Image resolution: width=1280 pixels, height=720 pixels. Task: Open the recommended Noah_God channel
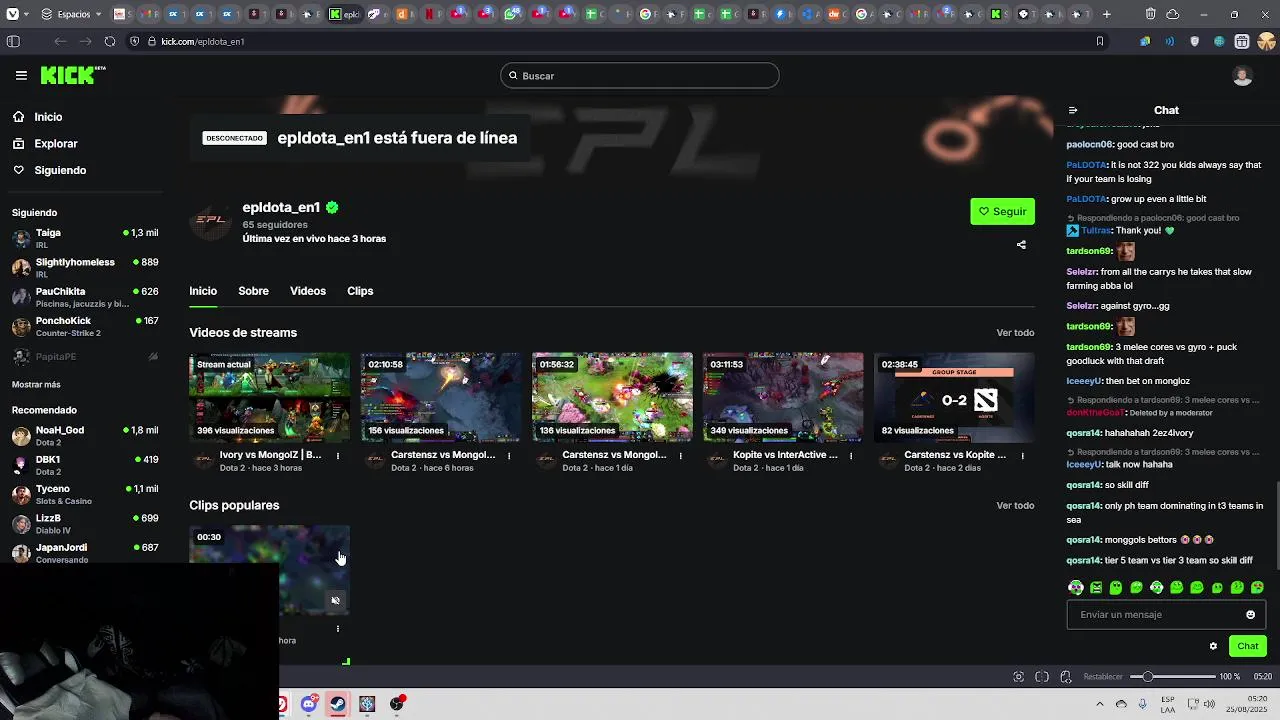(x=85, y=435)
